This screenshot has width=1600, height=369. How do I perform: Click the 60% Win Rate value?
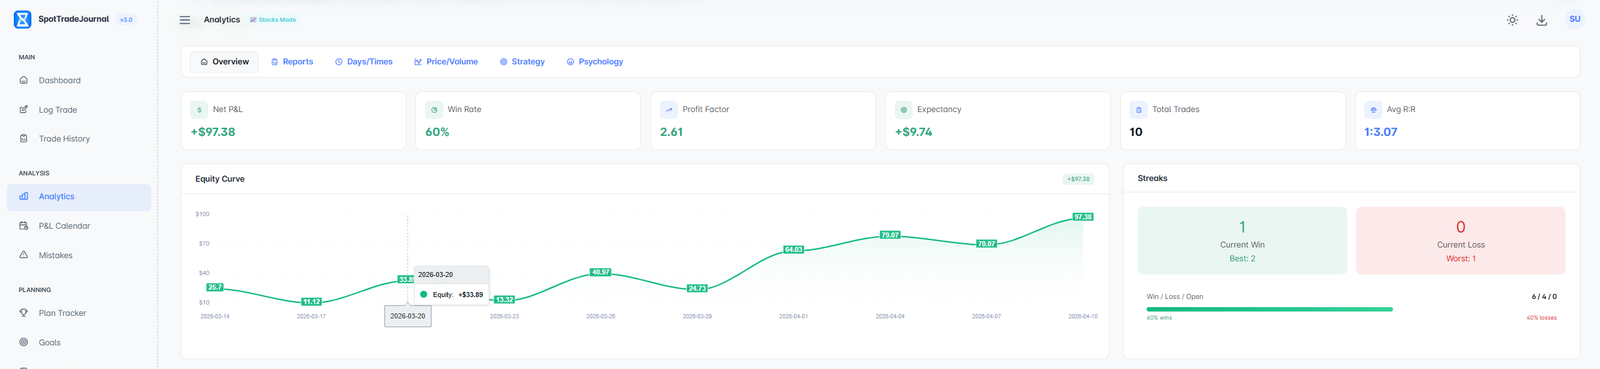click(437, 132)
